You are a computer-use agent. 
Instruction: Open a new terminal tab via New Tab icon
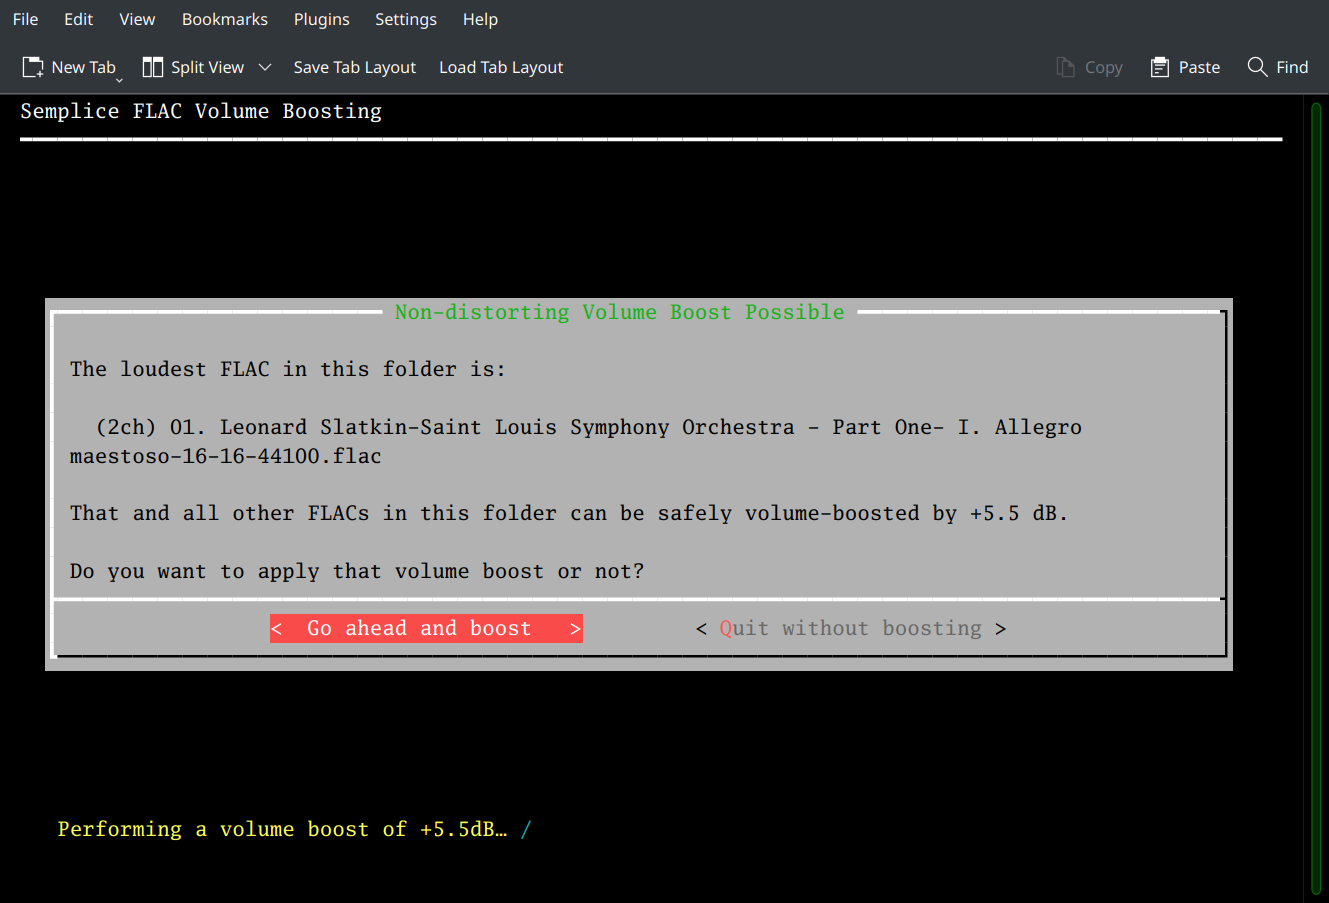pos(32,67)
